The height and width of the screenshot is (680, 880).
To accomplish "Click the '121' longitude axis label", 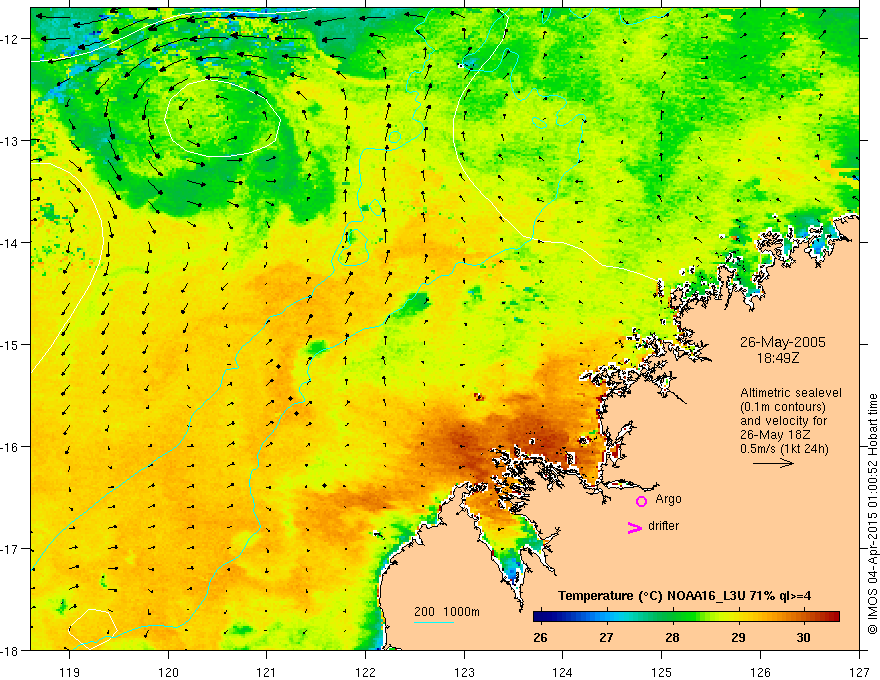I will coord(266,672).
